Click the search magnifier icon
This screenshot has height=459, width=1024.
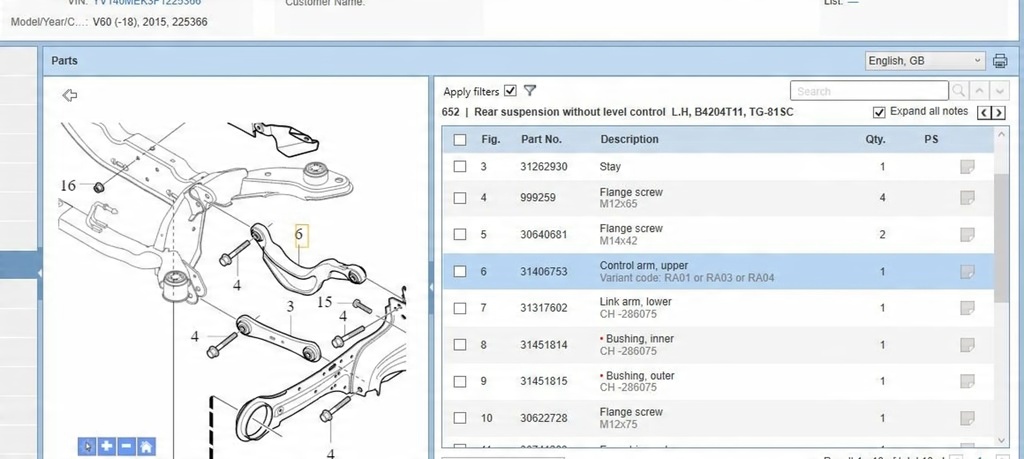958,91
